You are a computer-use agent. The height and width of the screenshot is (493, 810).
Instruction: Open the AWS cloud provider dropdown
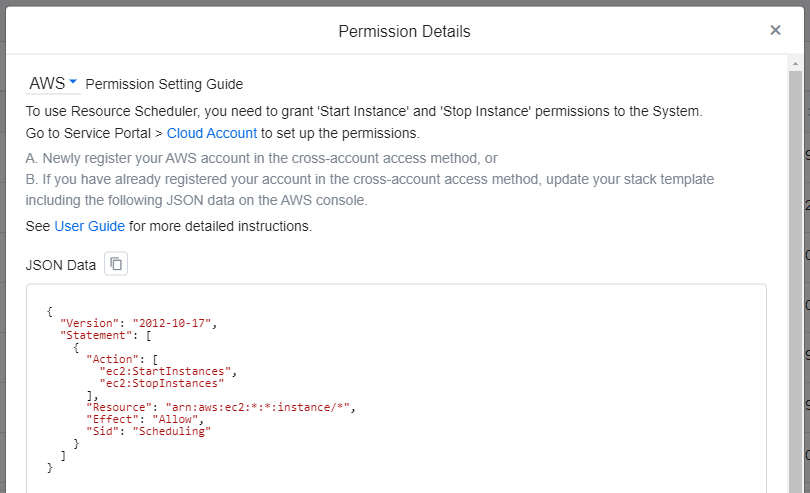pyautogui.click(x=53, y=83)
